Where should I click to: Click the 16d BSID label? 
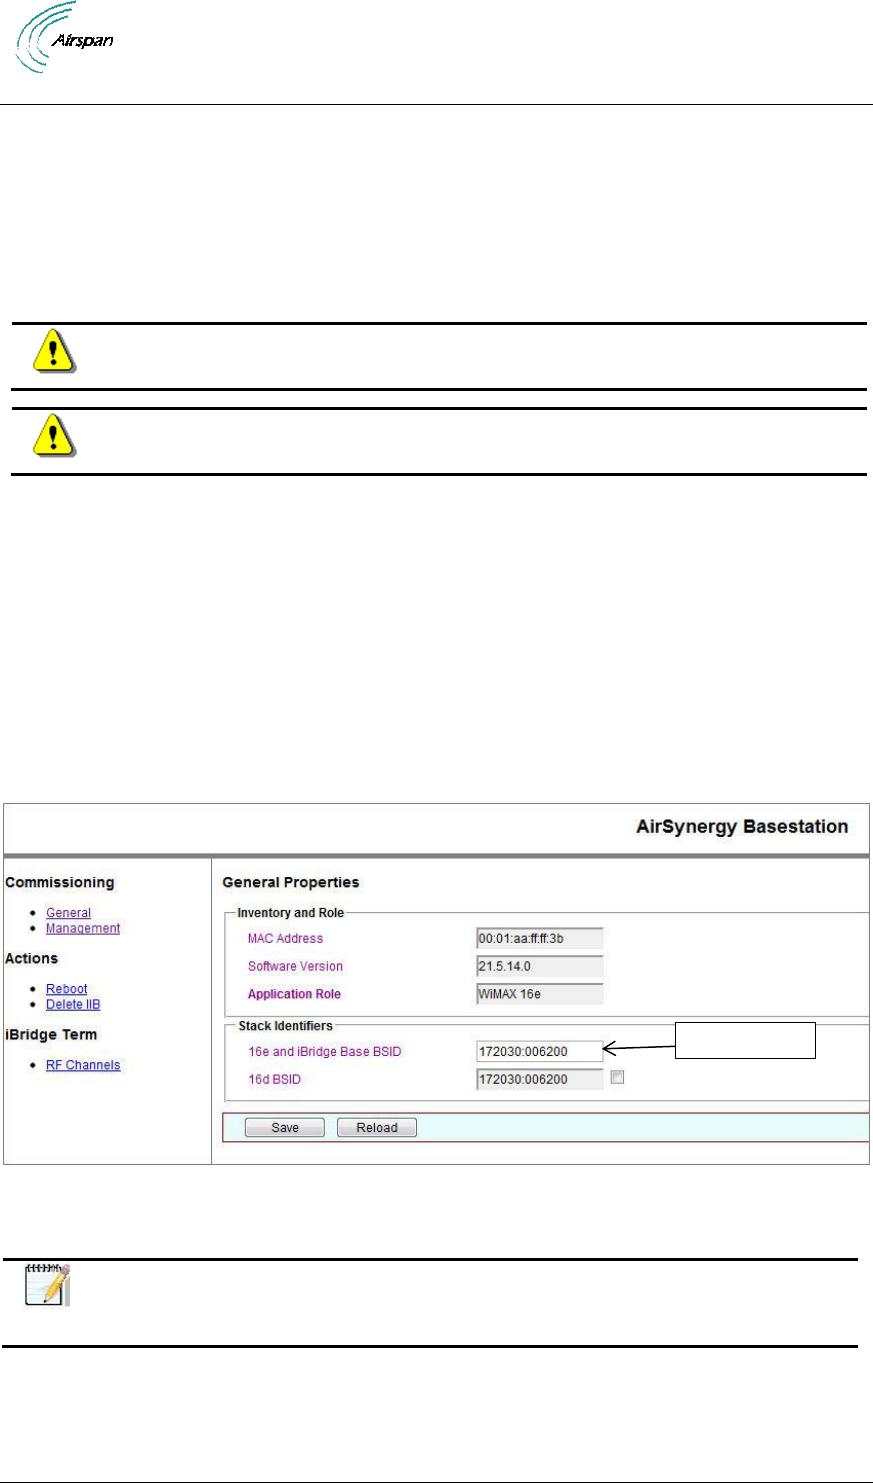click(x=276, y=1080)
